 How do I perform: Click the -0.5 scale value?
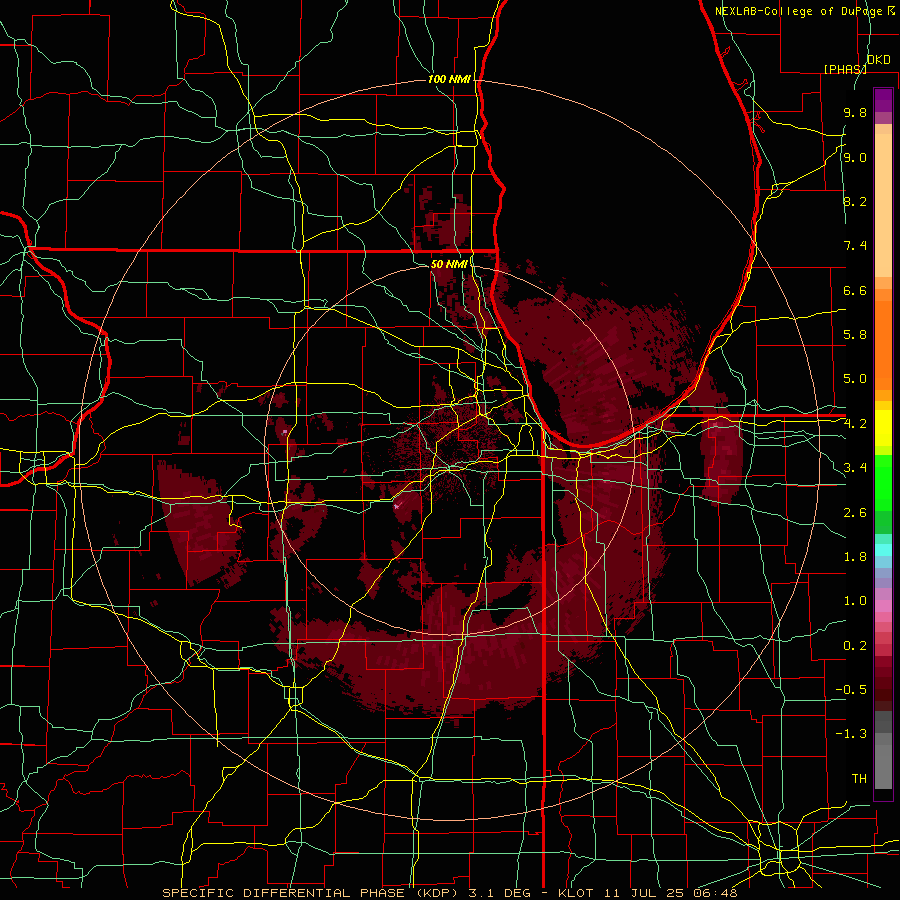pyautogui.click(x=851, y=689)
